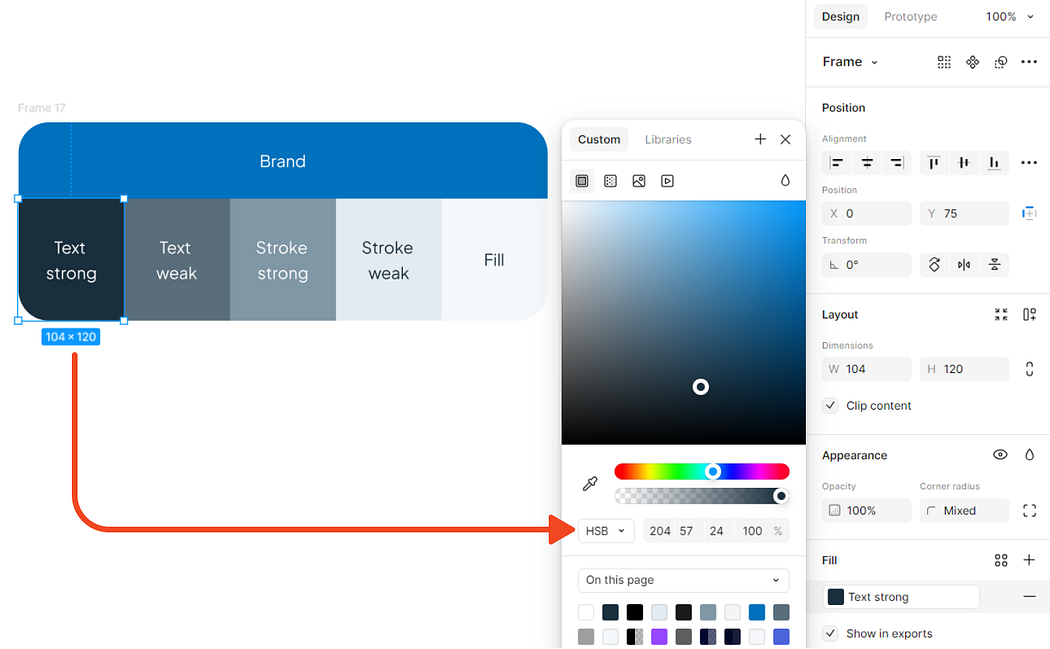
Task: Click the mask icon in Frame header
Action: (x=1000, y=62)
